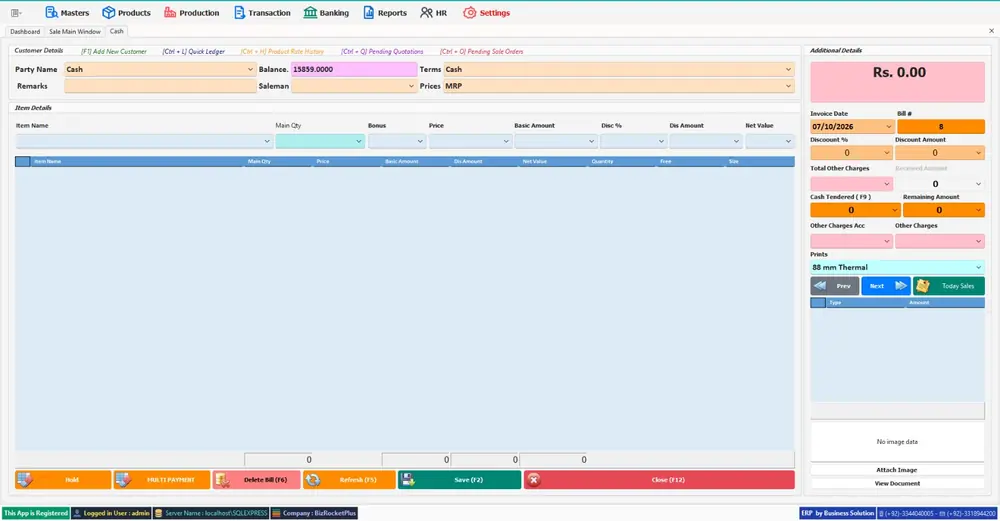Click the Price entry field
Screen dimensions: 1000x521
[x=469, y=142]
